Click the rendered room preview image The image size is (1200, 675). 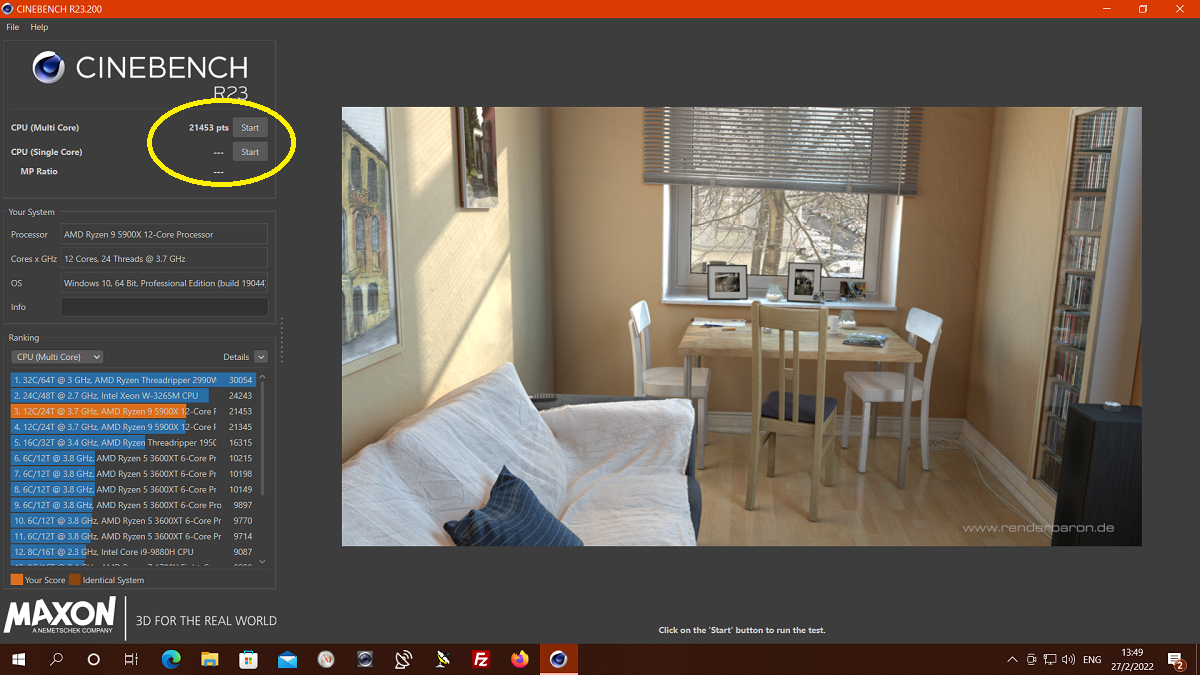741,326
